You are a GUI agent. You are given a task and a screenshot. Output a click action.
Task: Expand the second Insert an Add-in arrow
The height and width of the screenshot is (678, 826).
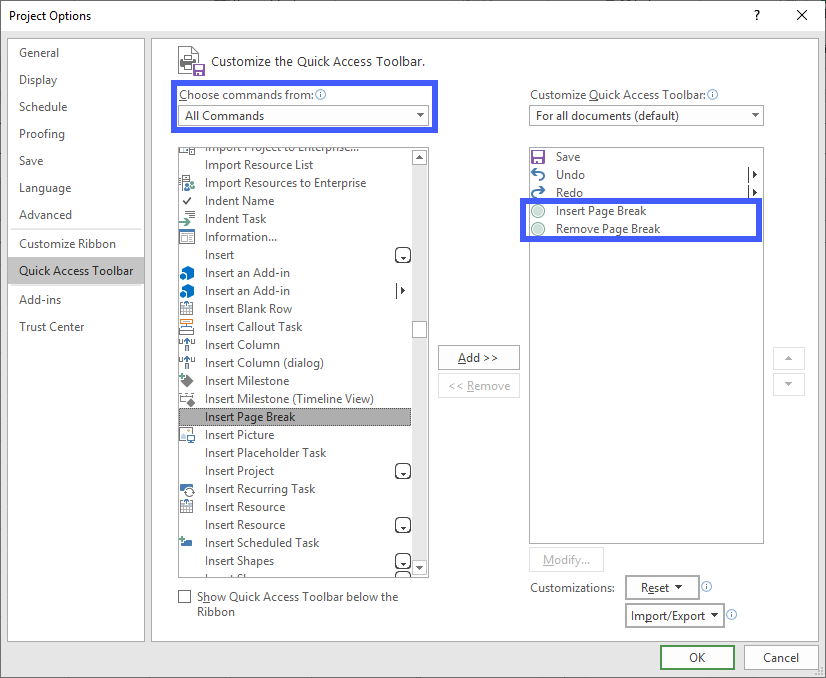click(x=402, y=291)
